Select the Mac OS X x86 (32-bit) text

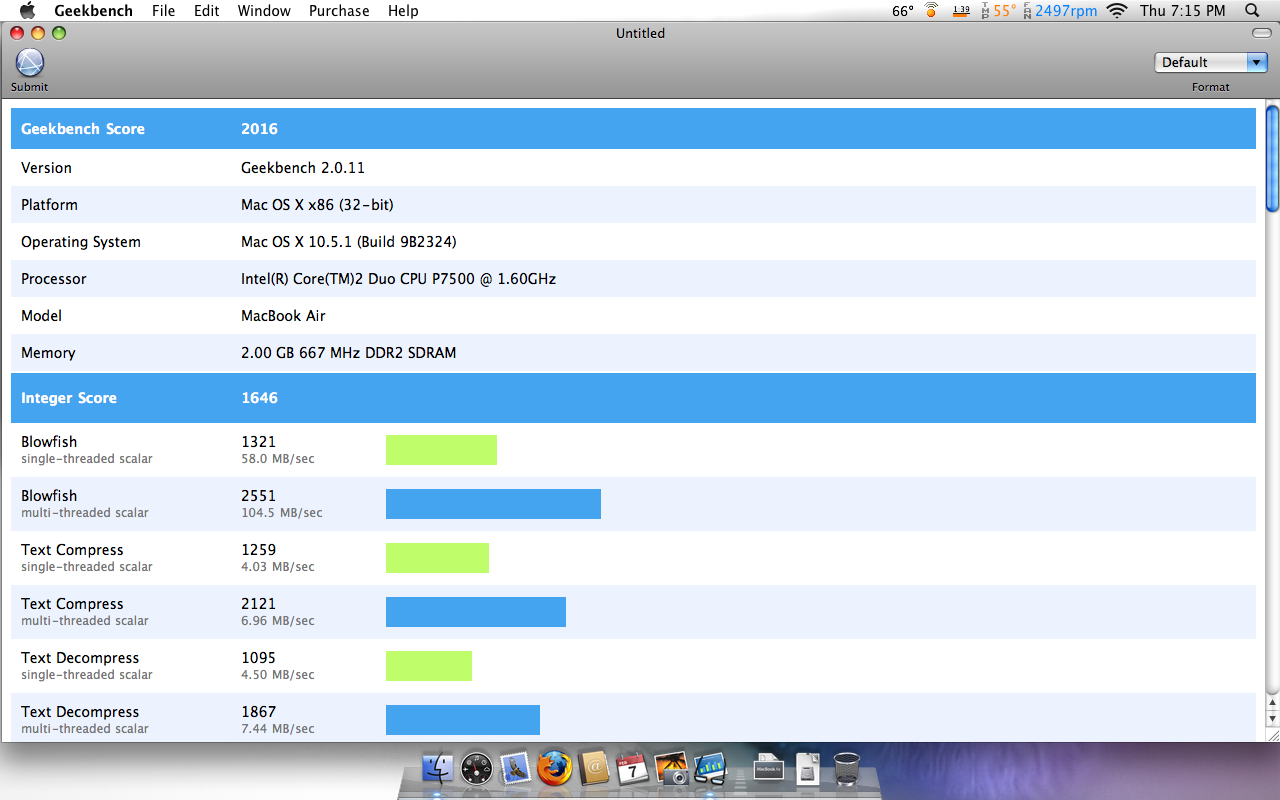point(317,205)
